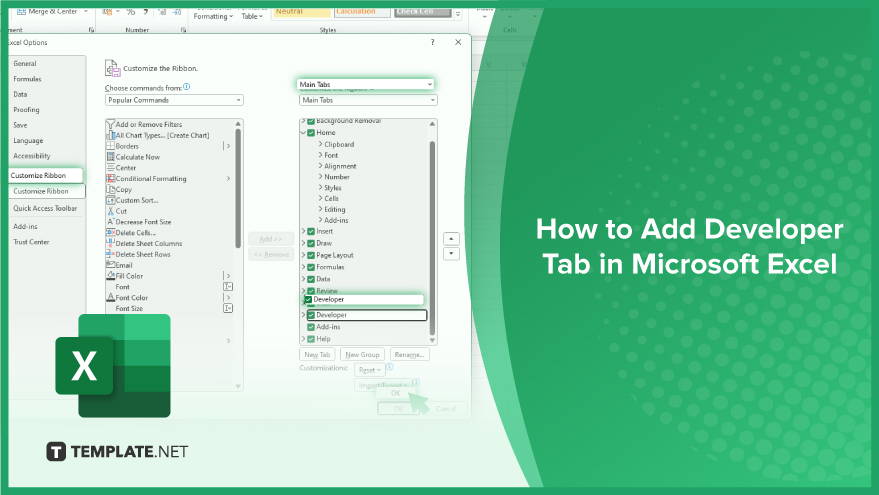Screen dimensions: 879x495
Task: Choose the Calculate Now calculator icon
Action: pos(110,157)
